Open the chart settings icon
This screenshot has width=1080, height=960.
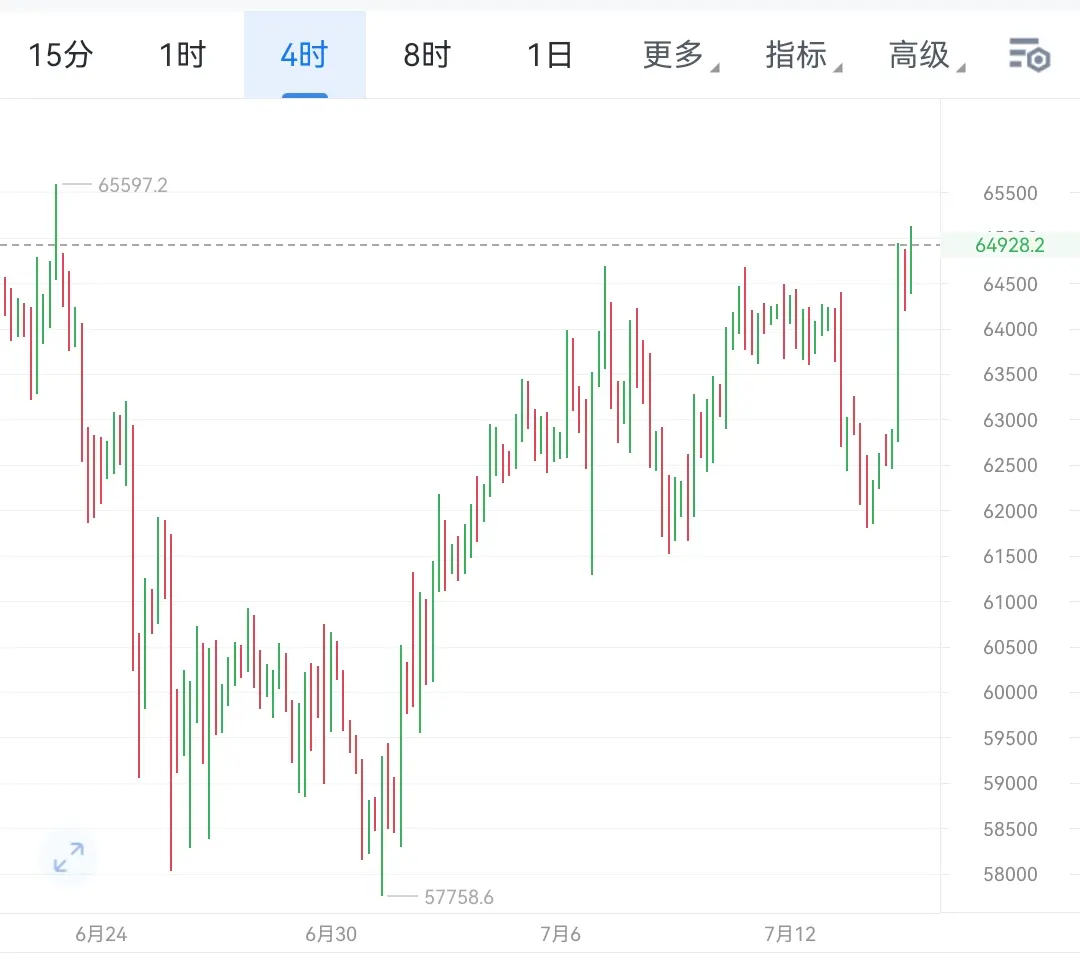click(x=1029, y=55)
